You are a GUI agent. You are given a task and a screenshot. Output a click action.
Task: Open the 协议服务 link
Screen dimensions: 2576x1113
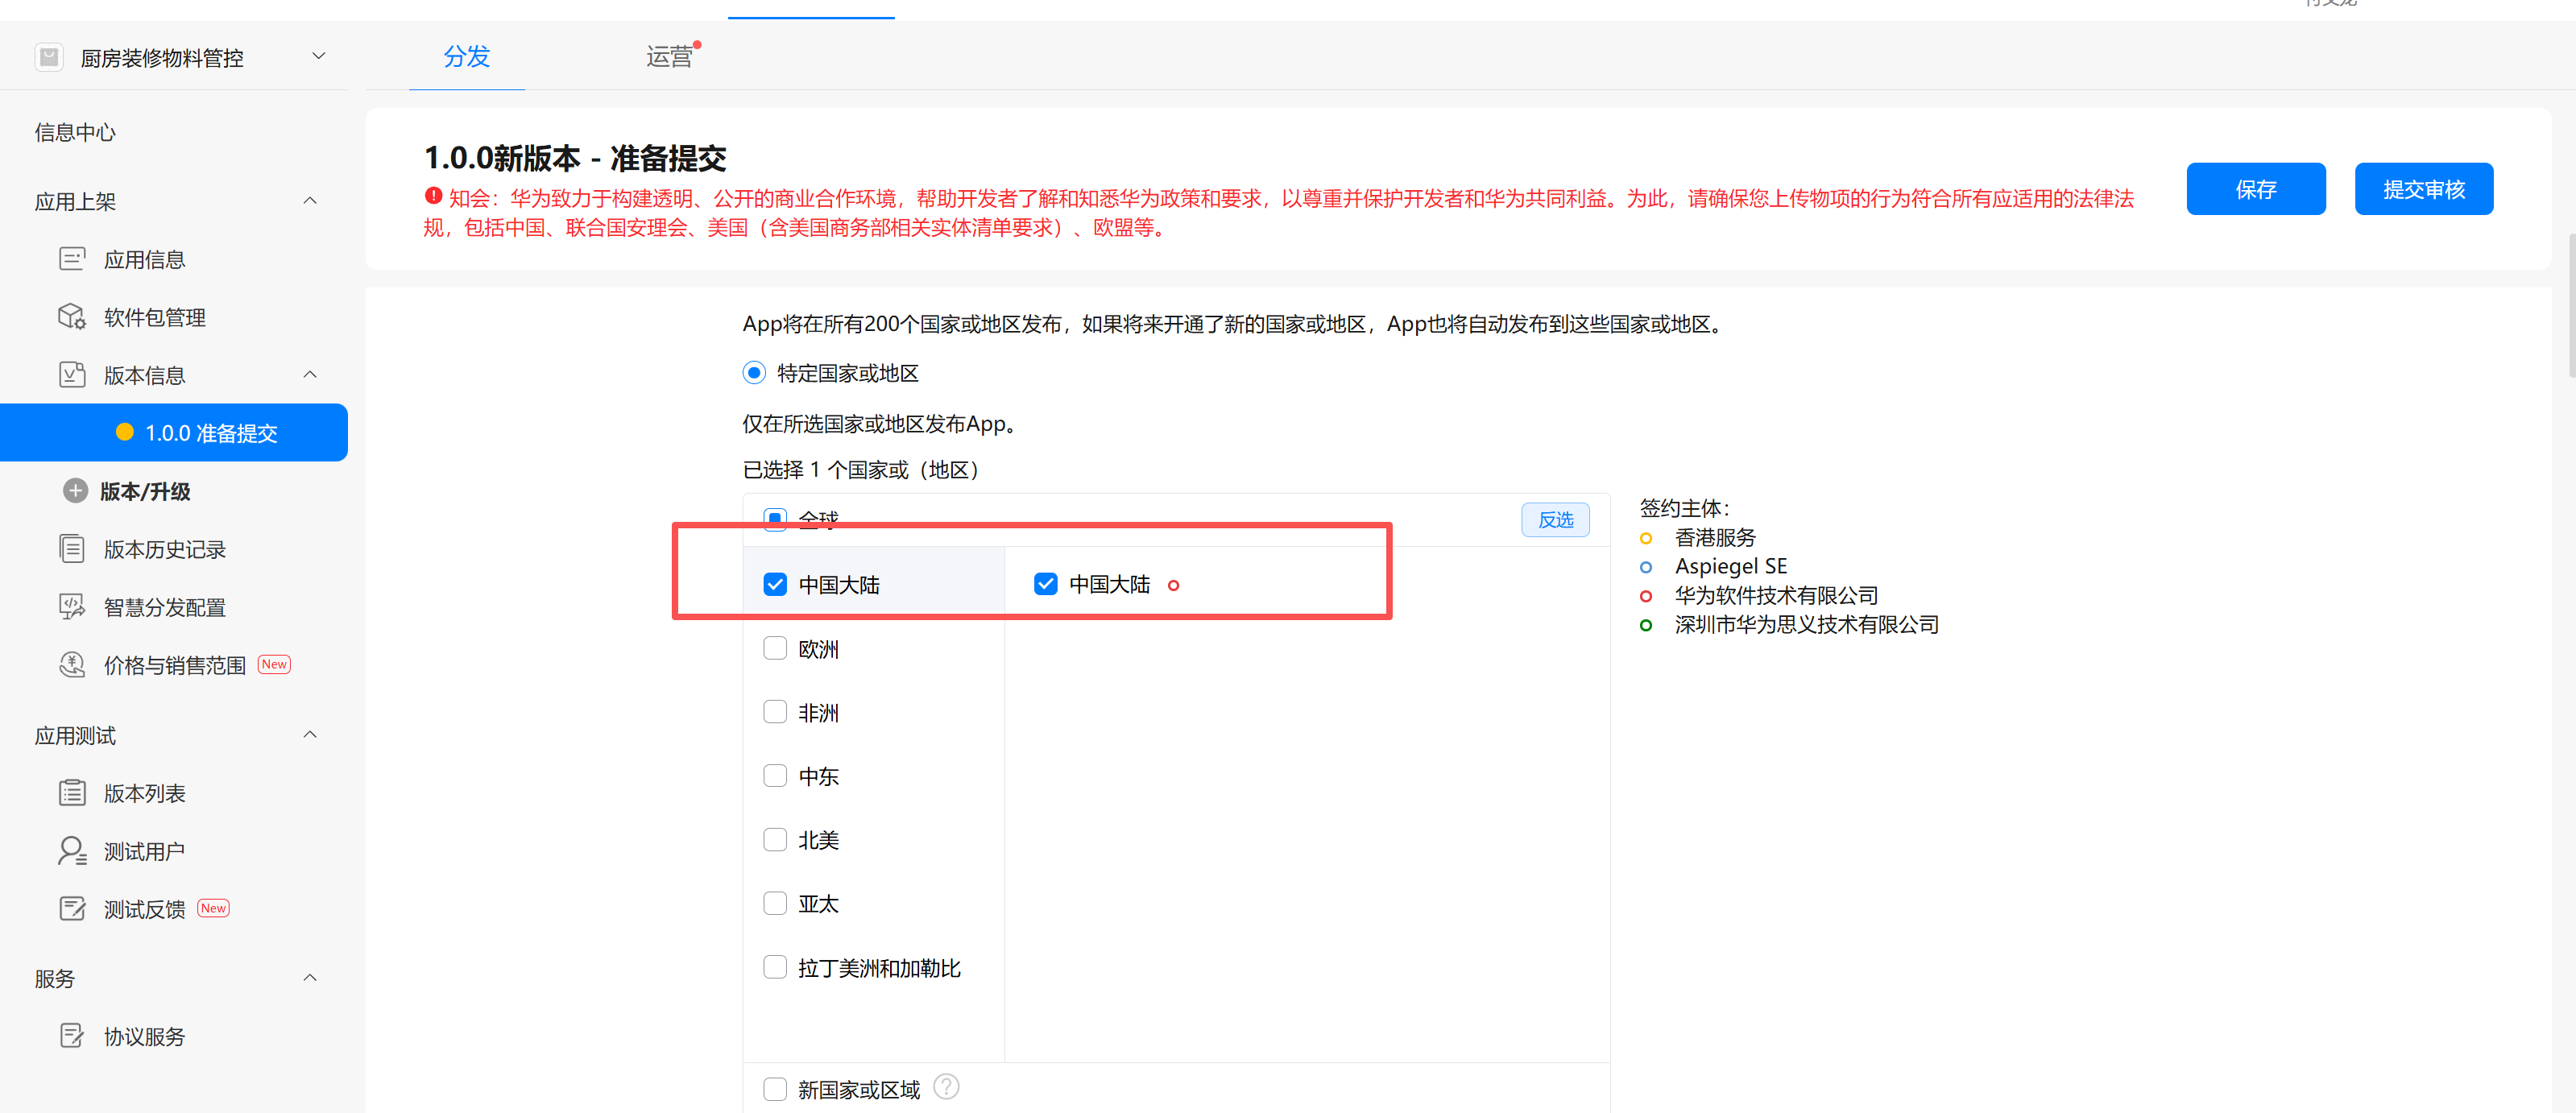[145, 1036]
